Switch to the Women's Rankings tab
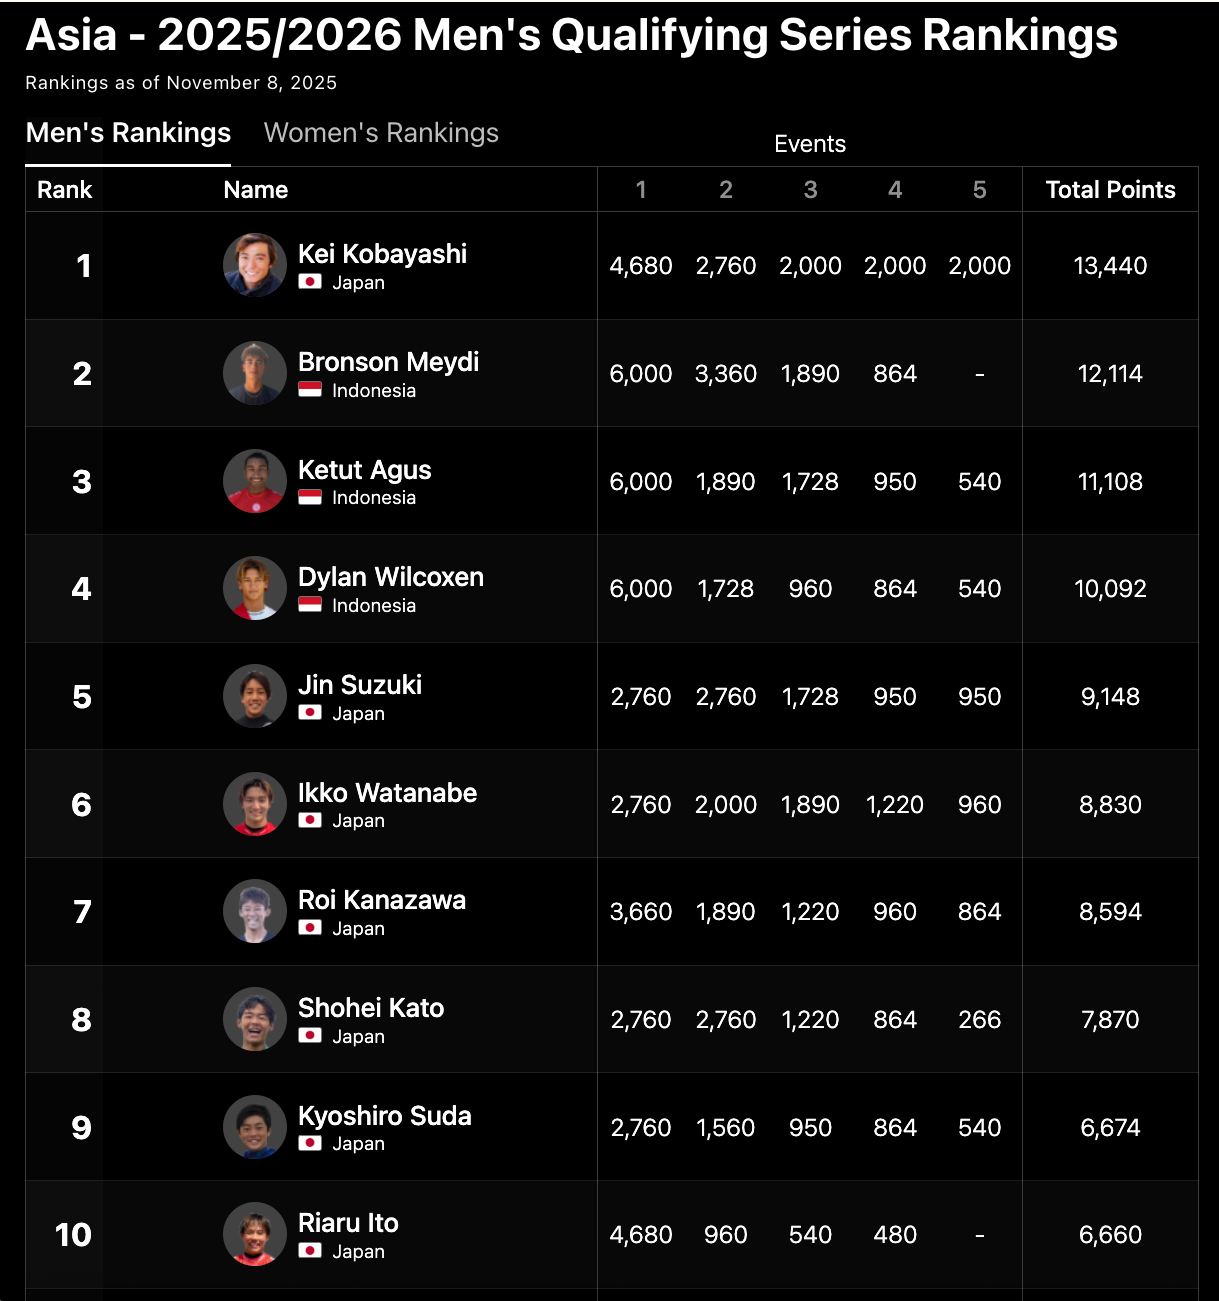 pos(381,133)
